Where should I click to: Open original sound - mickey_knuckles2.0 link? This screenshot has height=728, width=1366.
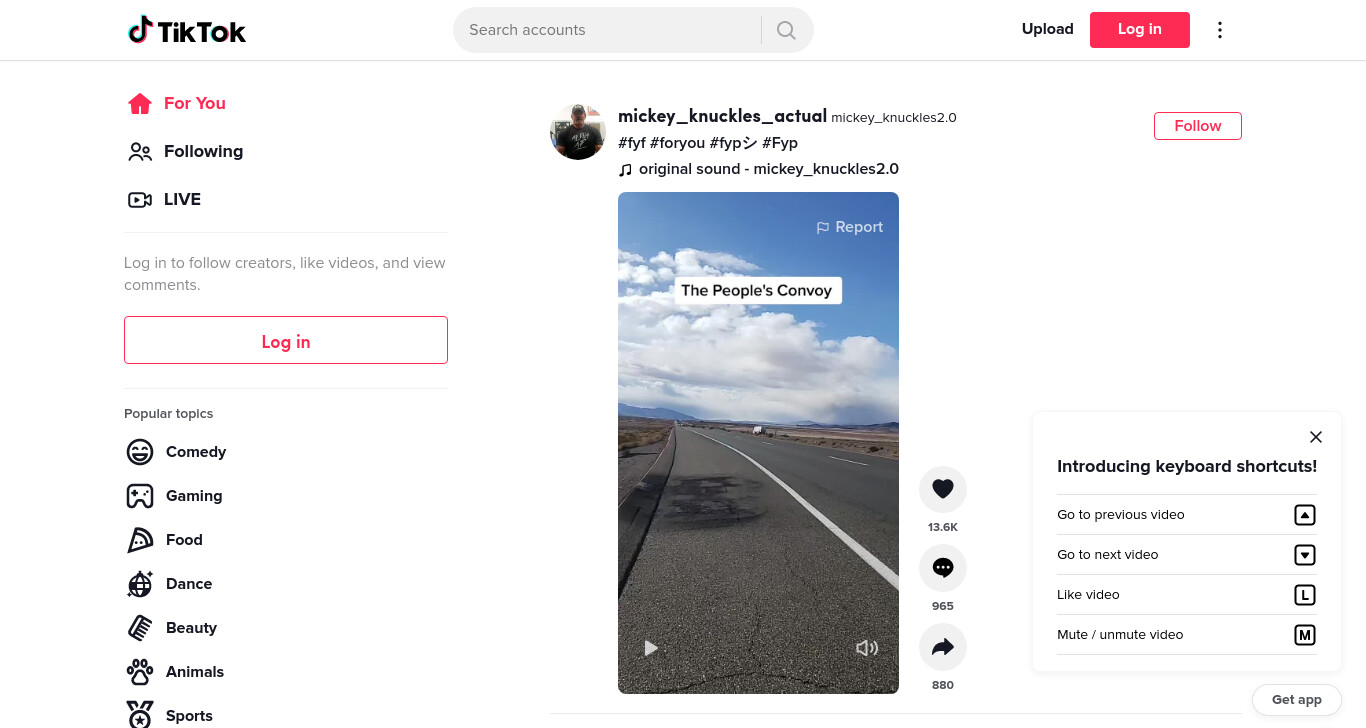(x=758, y=169)
